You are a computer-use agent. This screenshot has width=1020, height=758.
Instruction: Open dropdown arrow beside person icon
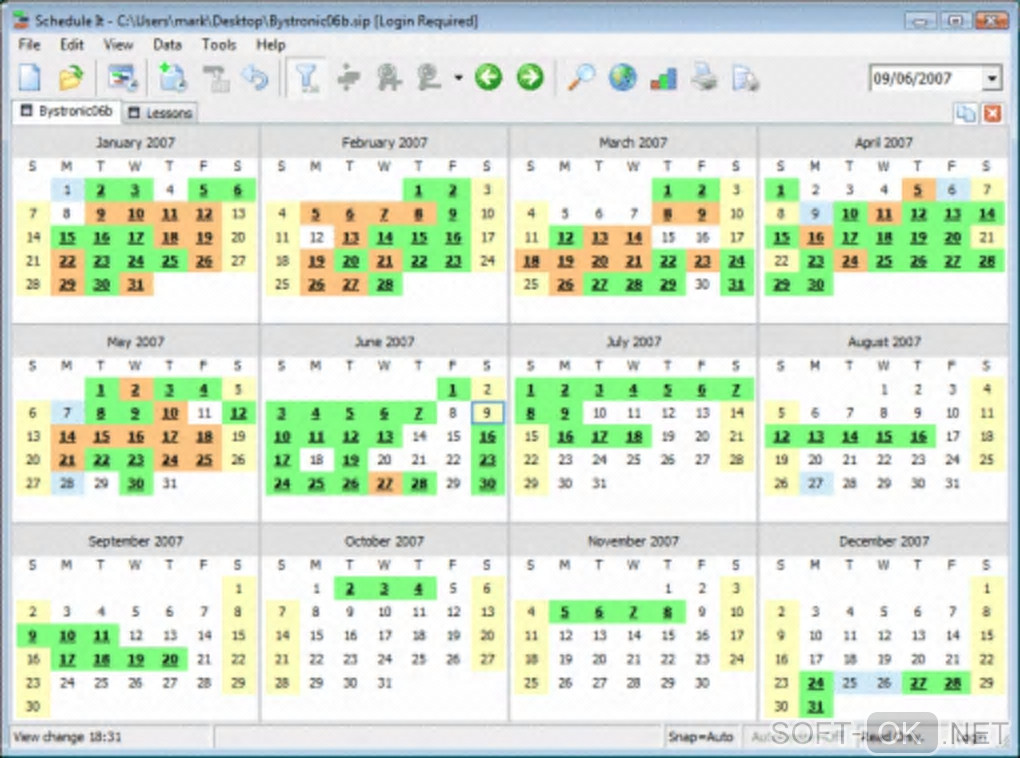[459, 79]
